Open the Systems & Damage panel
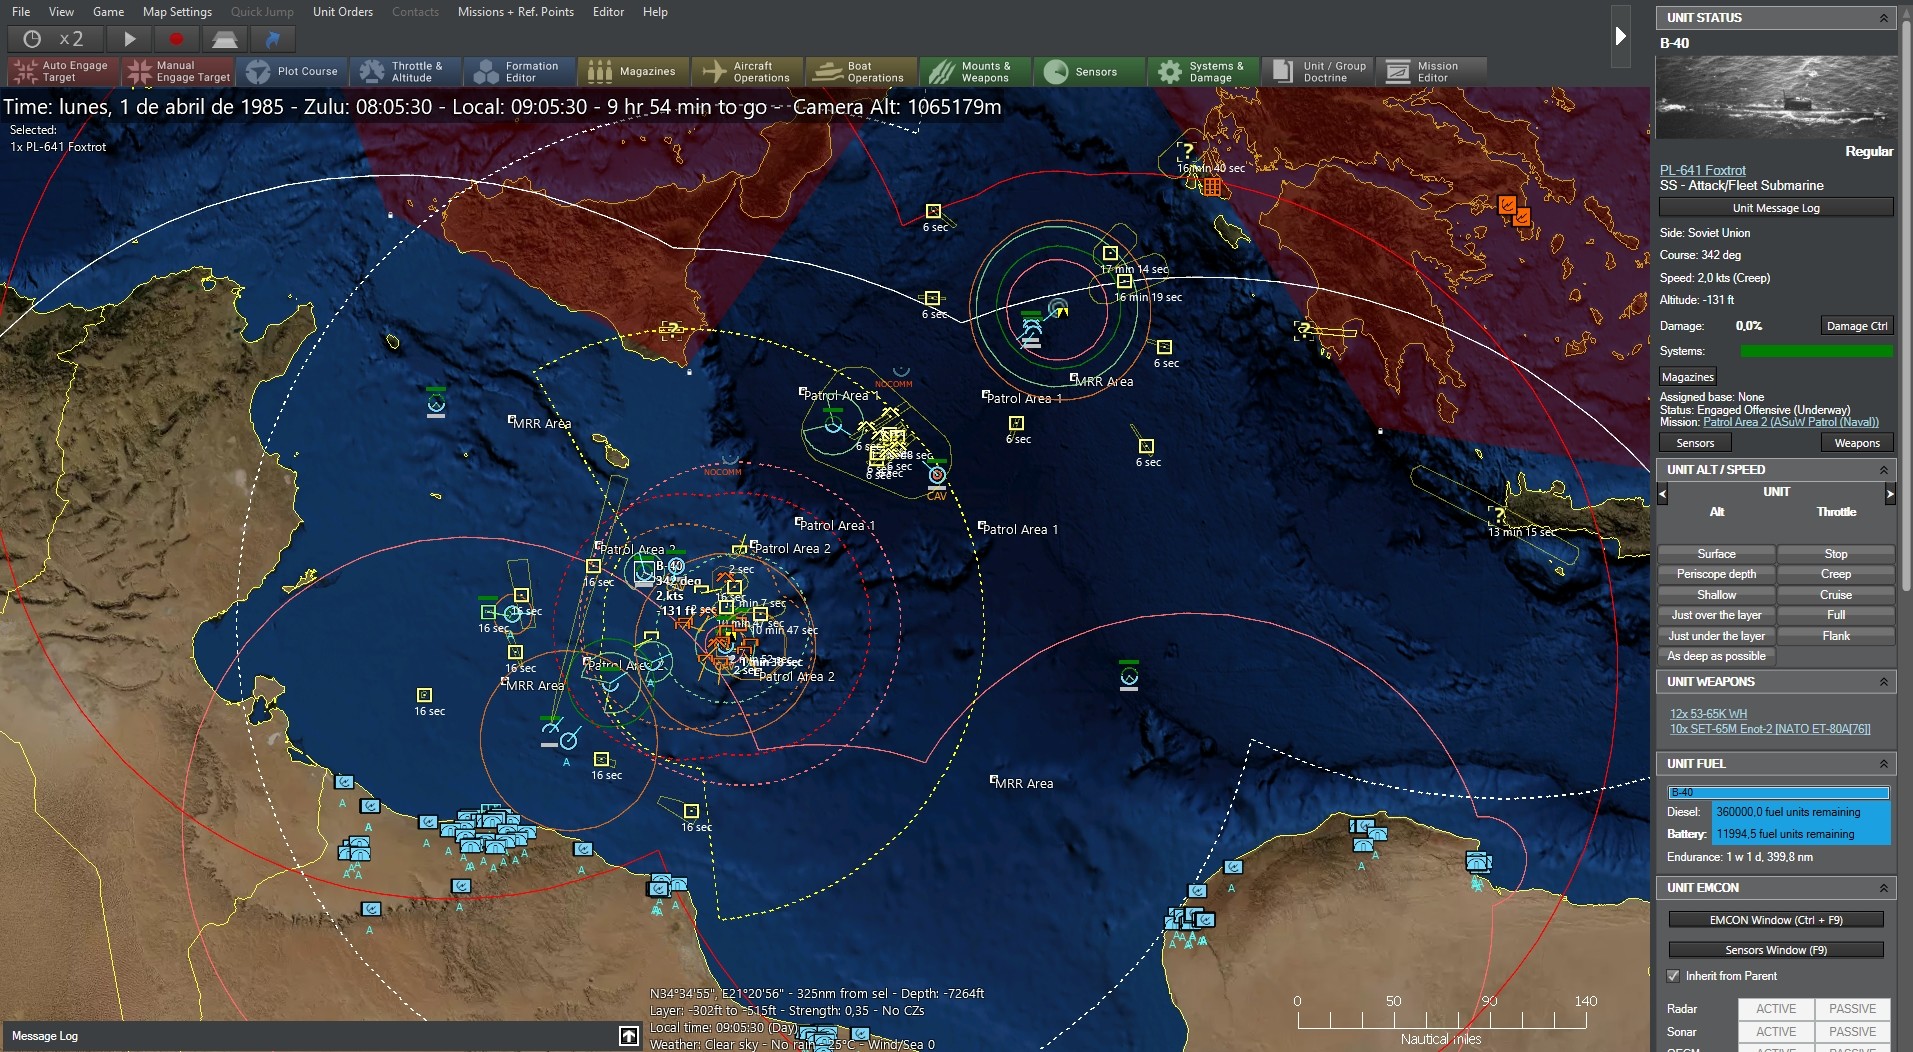Image resolution: width=1913 pixels, height=1052 pixels. pos(1202,71)
